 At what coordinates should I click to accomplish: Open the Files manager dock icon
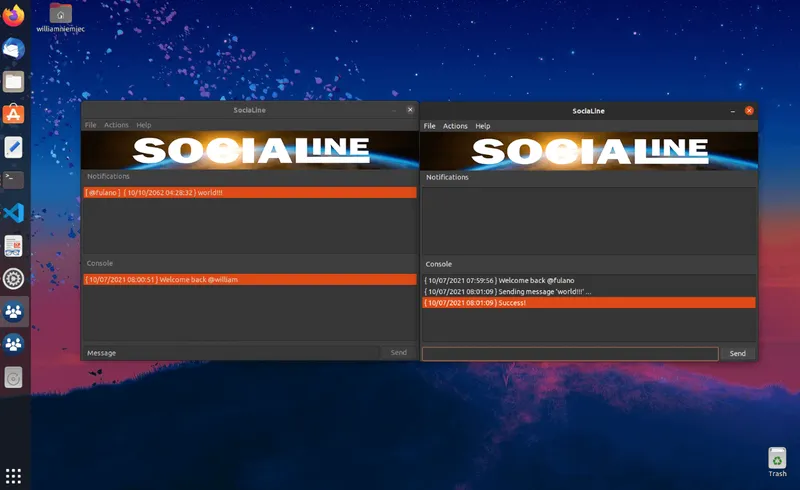pos(13,82)
